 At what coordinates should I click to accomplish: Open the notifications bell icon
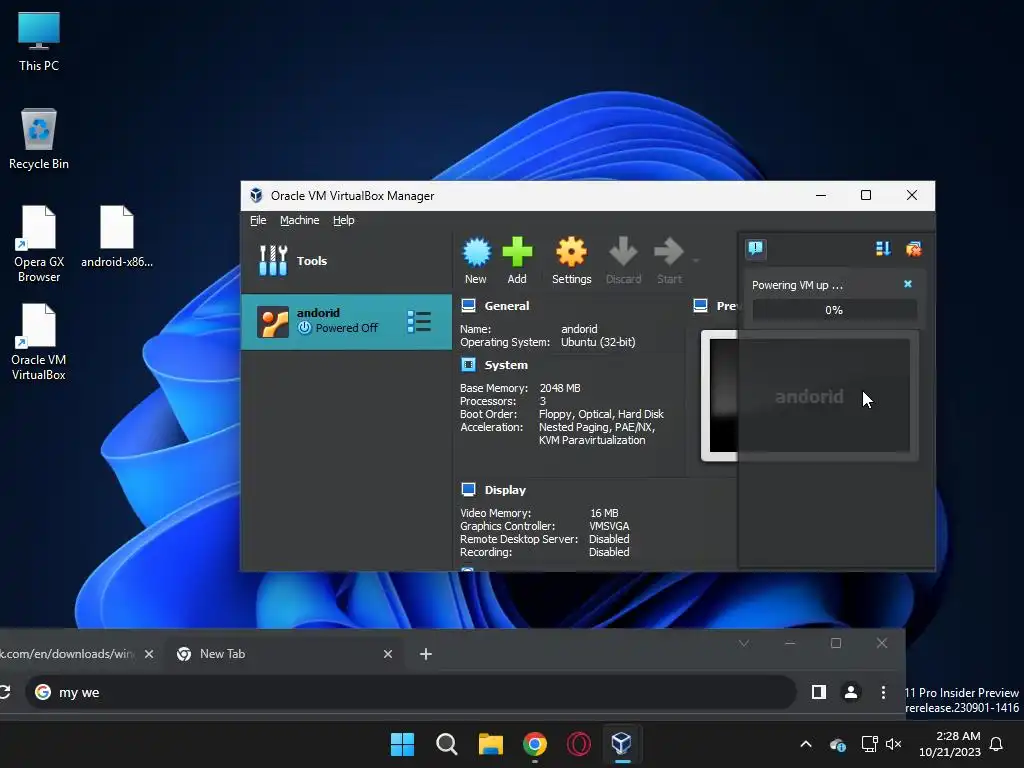point(997,744)
